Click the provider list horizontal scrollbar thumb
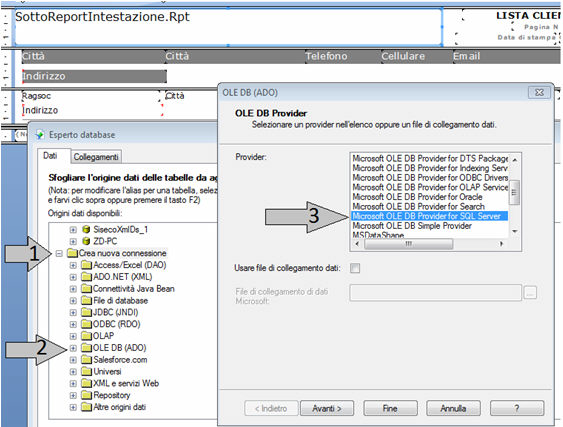Image resolution: width=563 pixels, height=427 pixels. tap(408, 244)
